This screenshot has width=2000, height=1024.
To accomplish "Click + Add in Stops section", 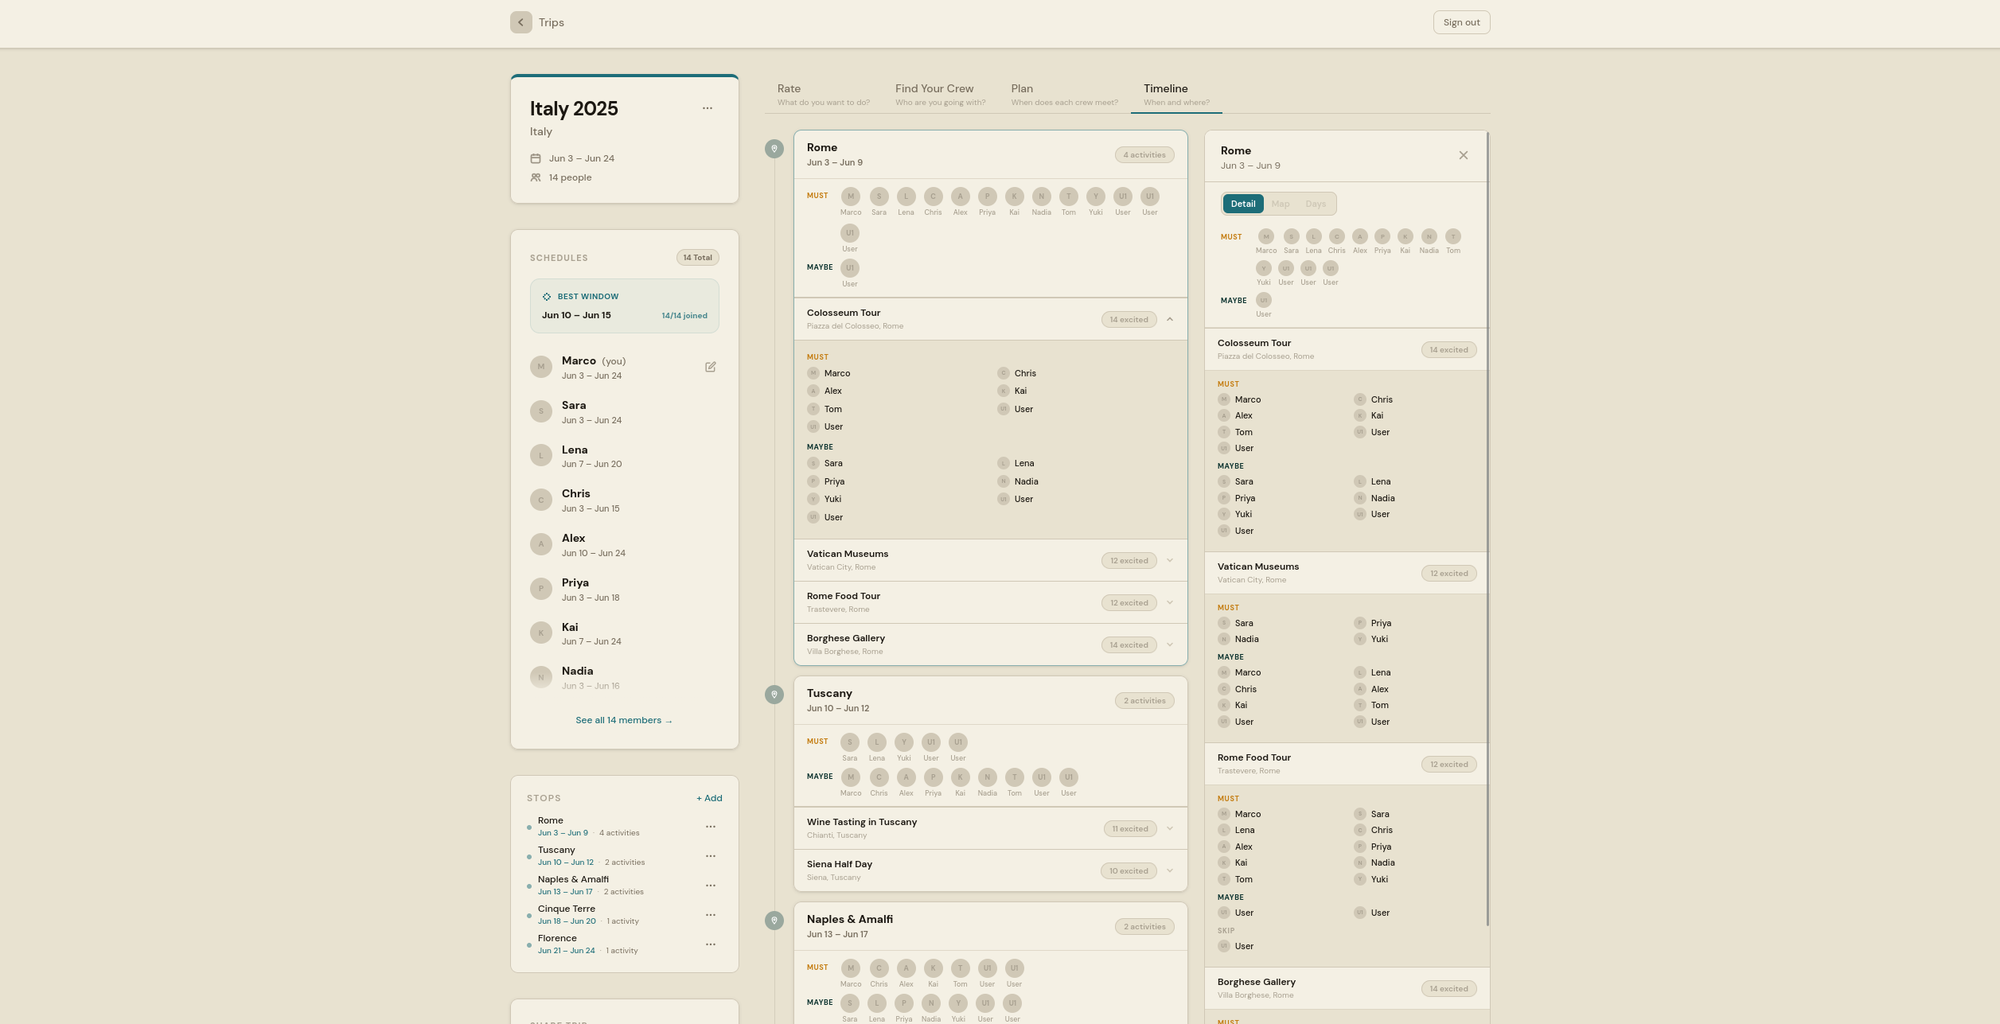I will 709,798.
